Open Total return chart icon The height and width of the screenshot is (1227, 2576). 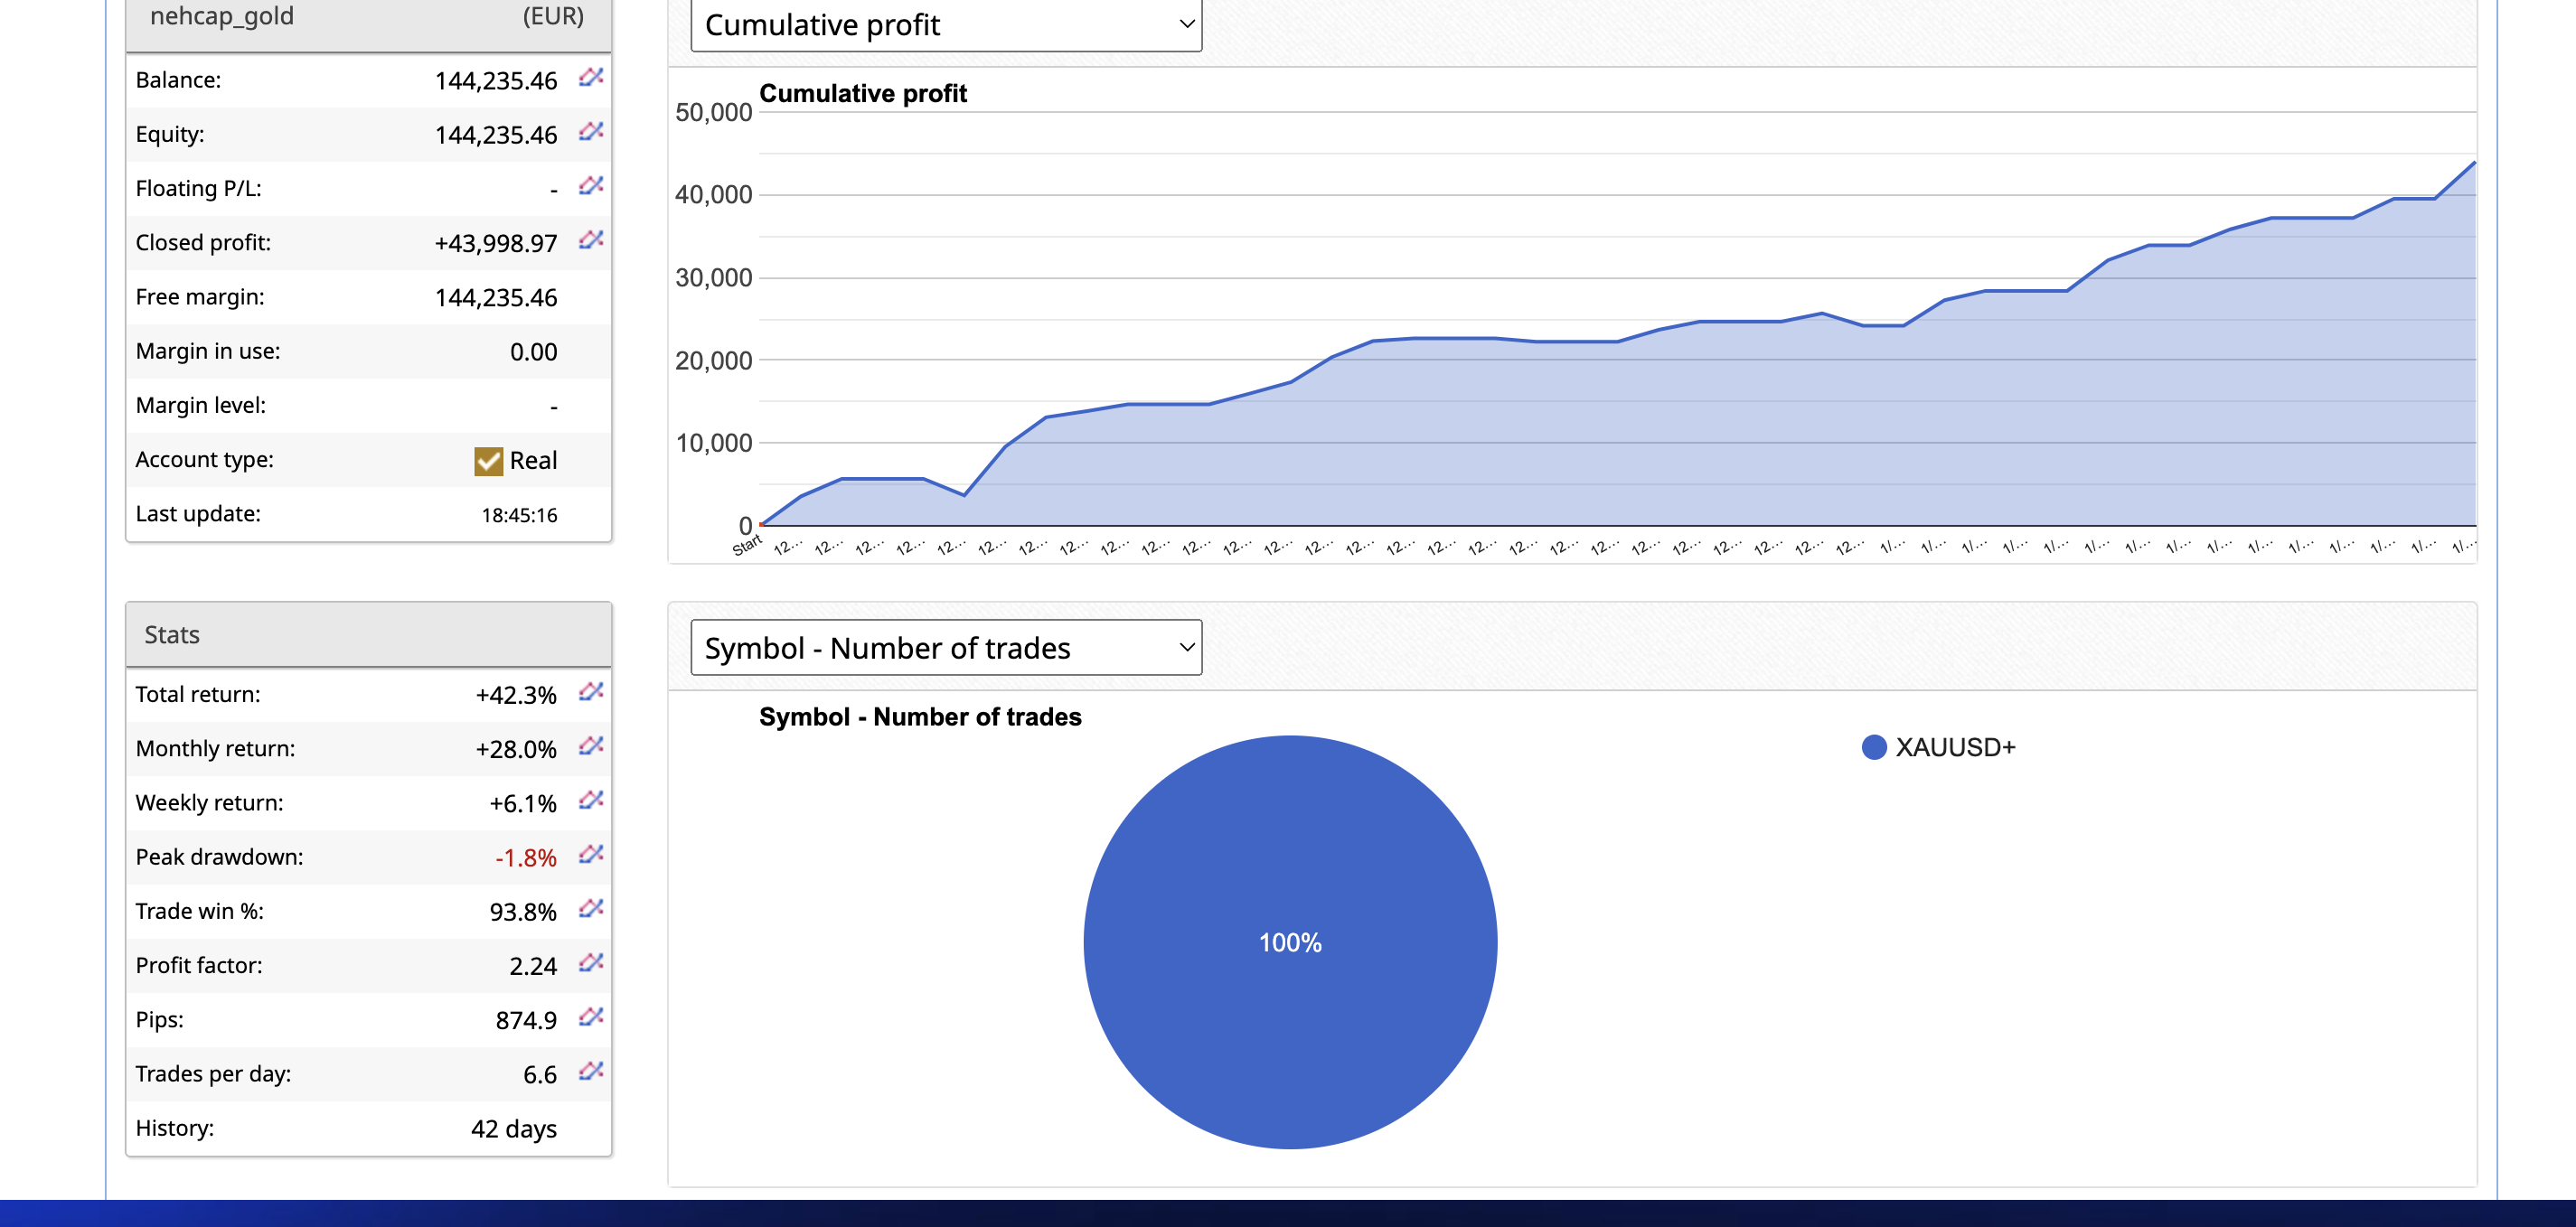pyautogui.click(x=590, y=692)
